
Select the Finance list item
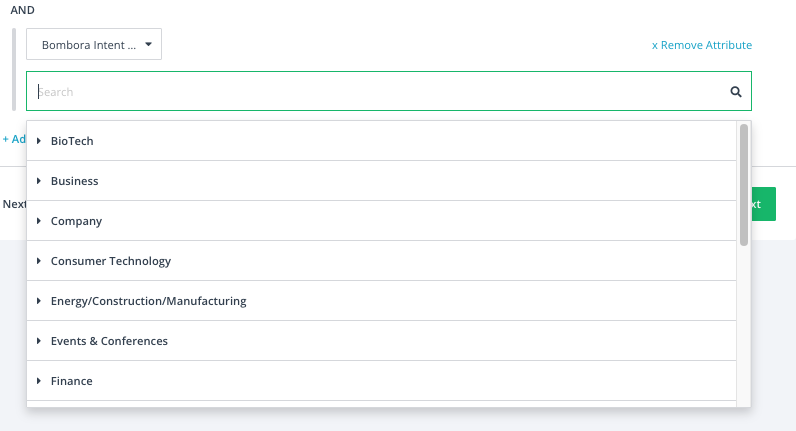point(381,381)
